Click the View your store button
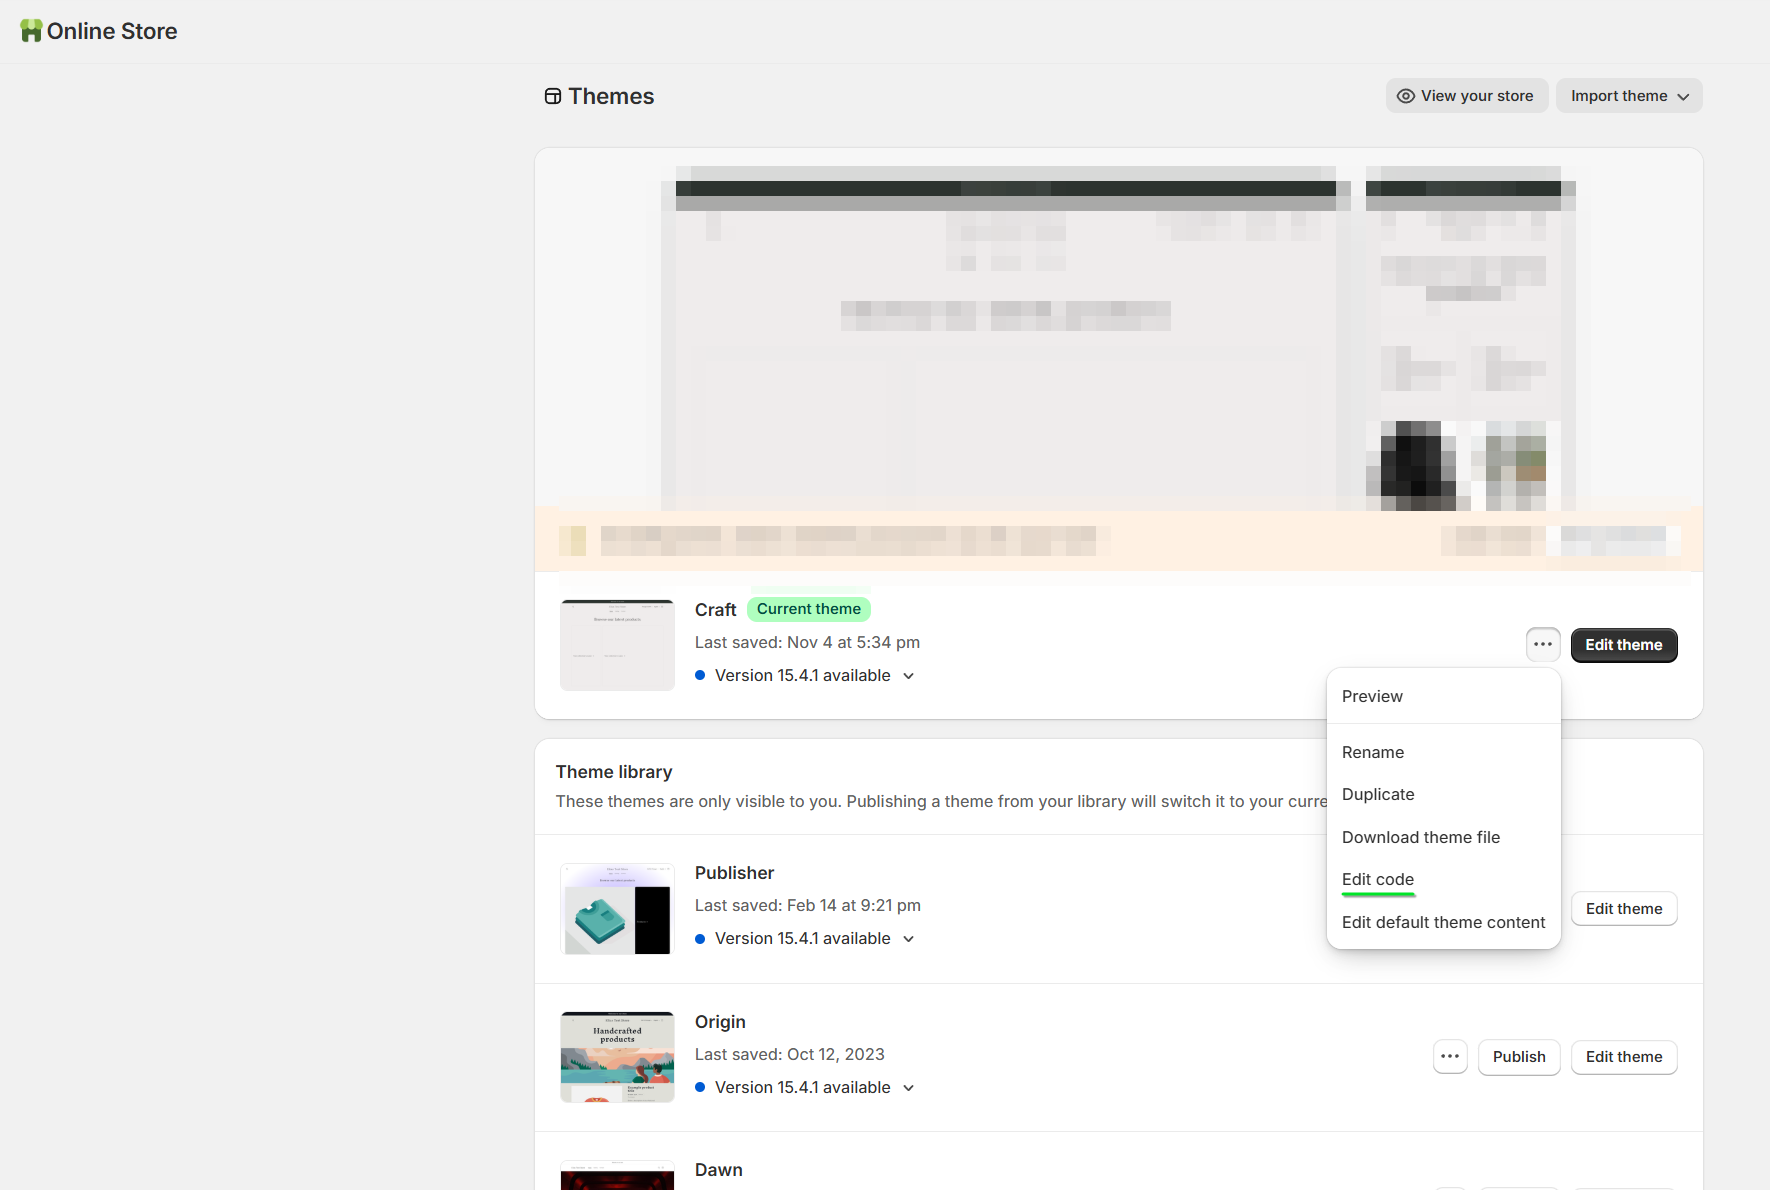Viewport: 1770px width, 1190px height. tap(1467, 96)
